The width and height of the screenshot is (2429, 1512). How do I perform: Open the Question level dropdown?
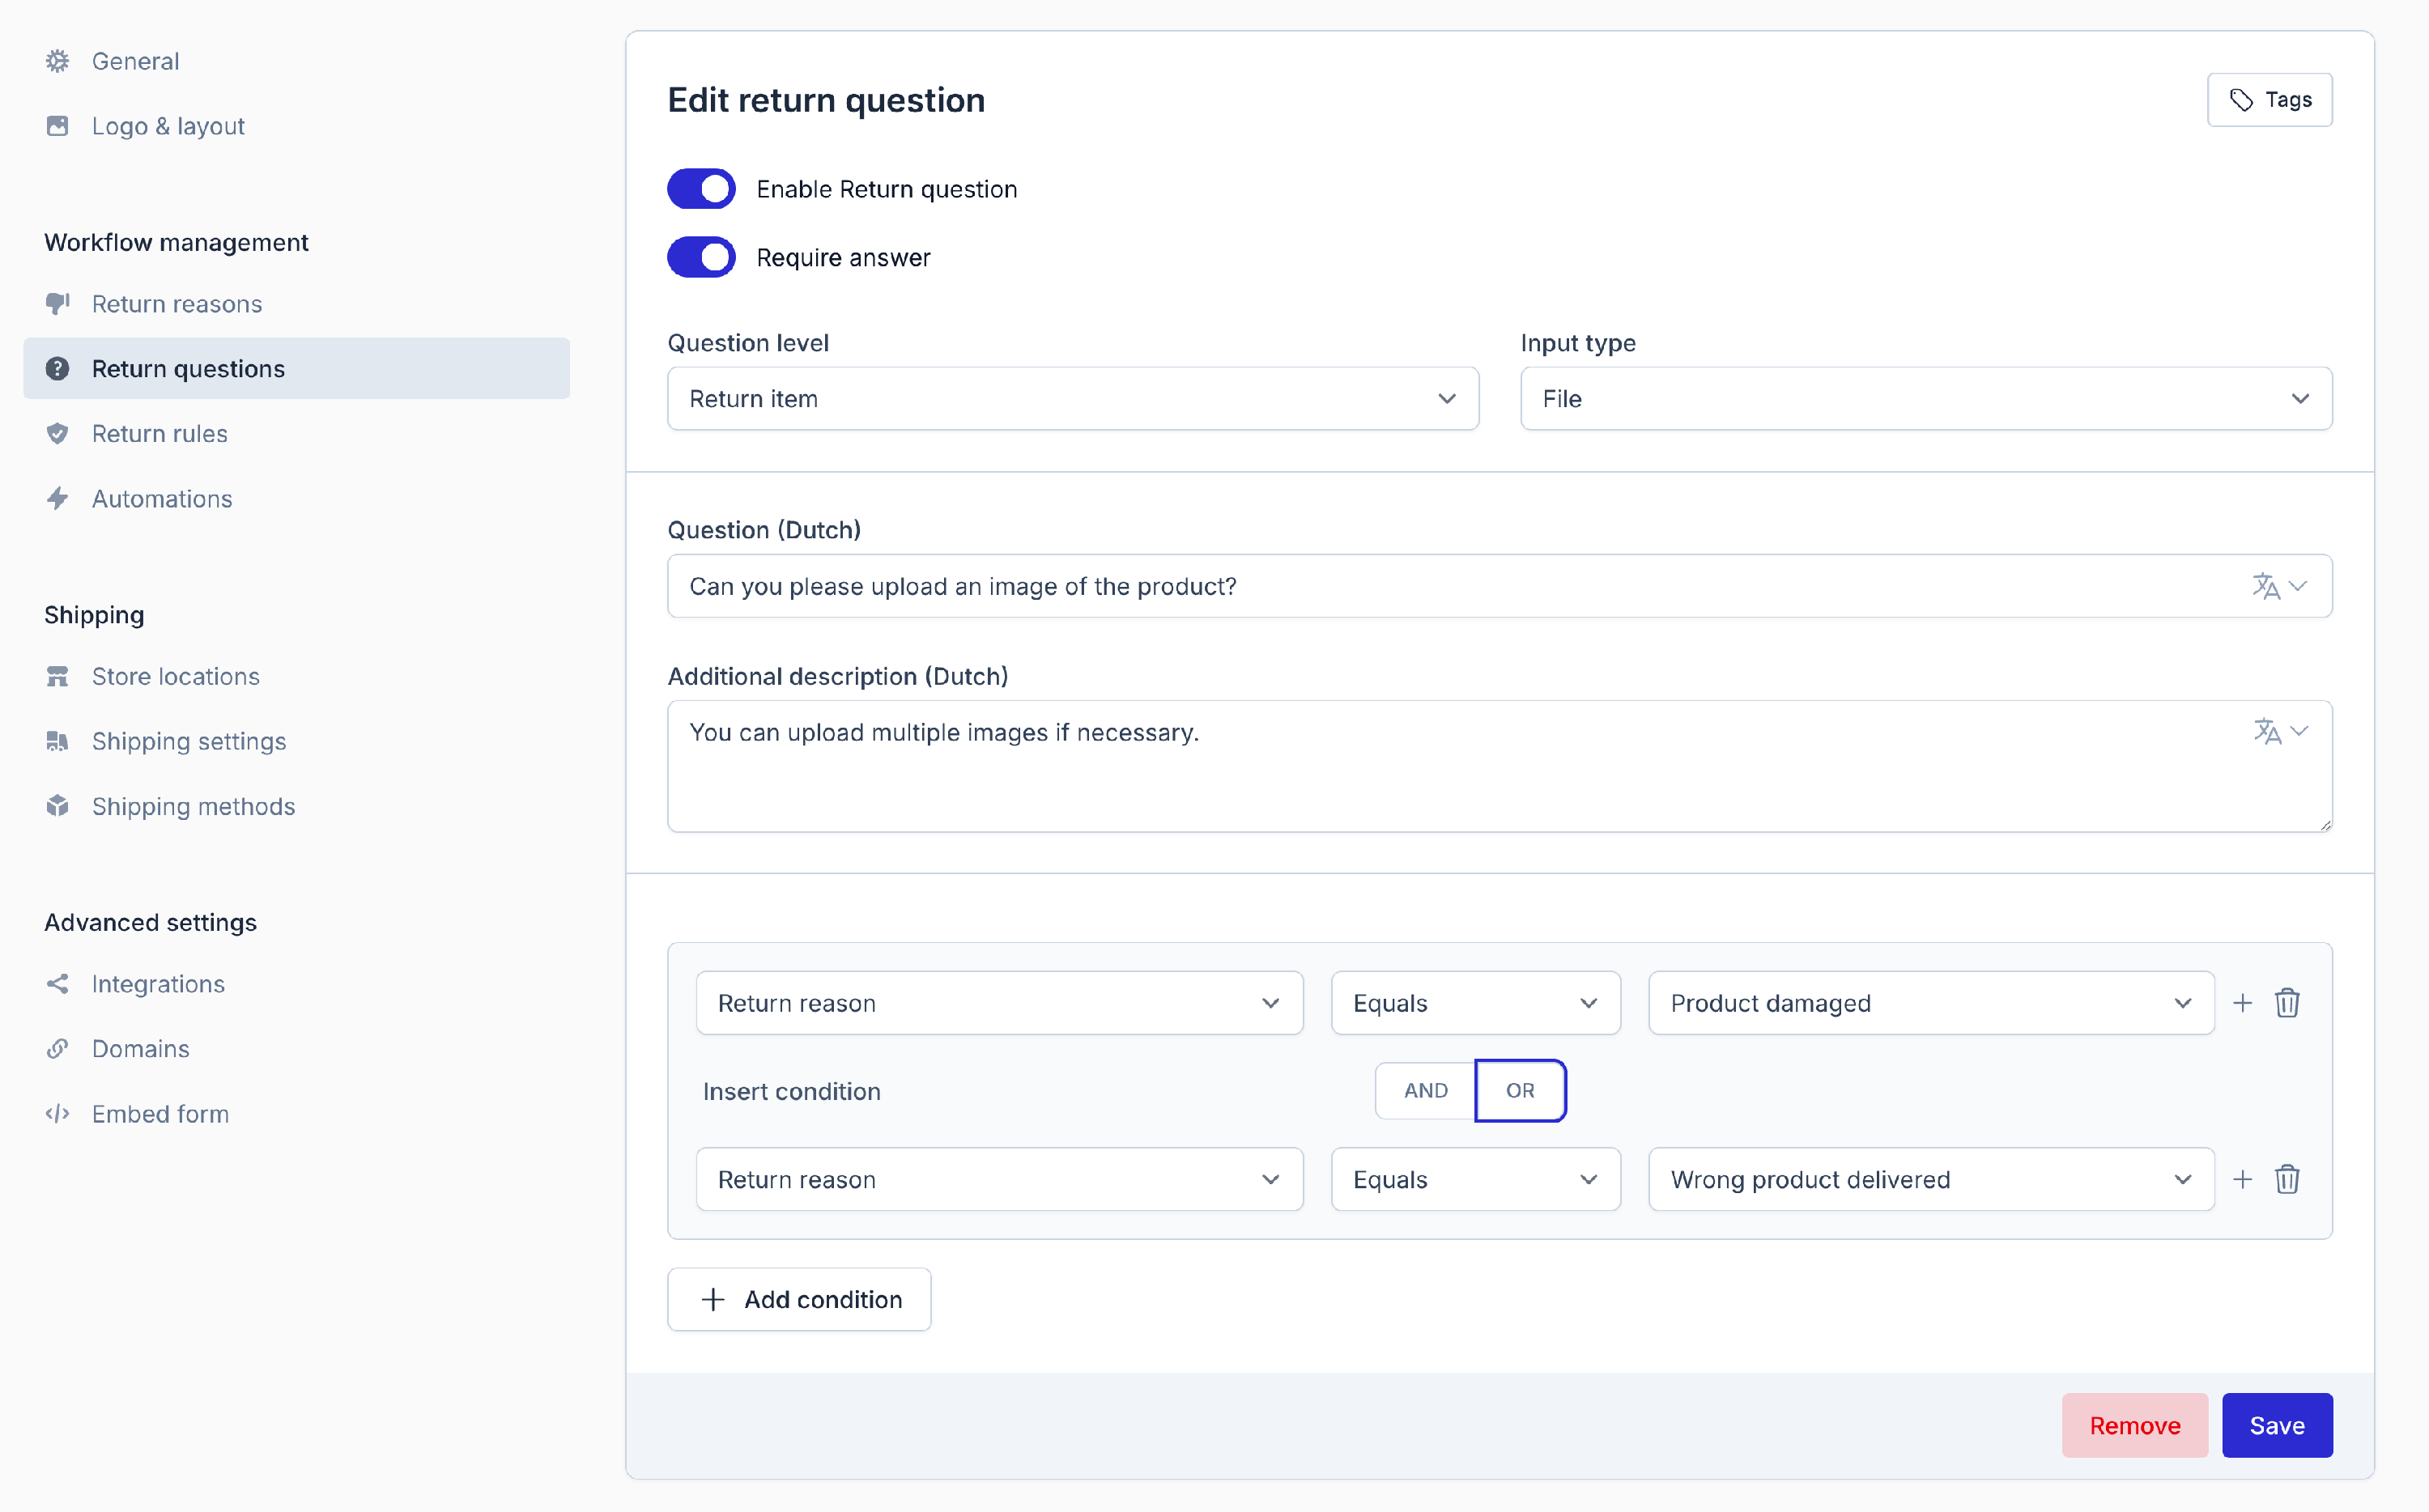pyautogui.click(x=1072, y=399)
